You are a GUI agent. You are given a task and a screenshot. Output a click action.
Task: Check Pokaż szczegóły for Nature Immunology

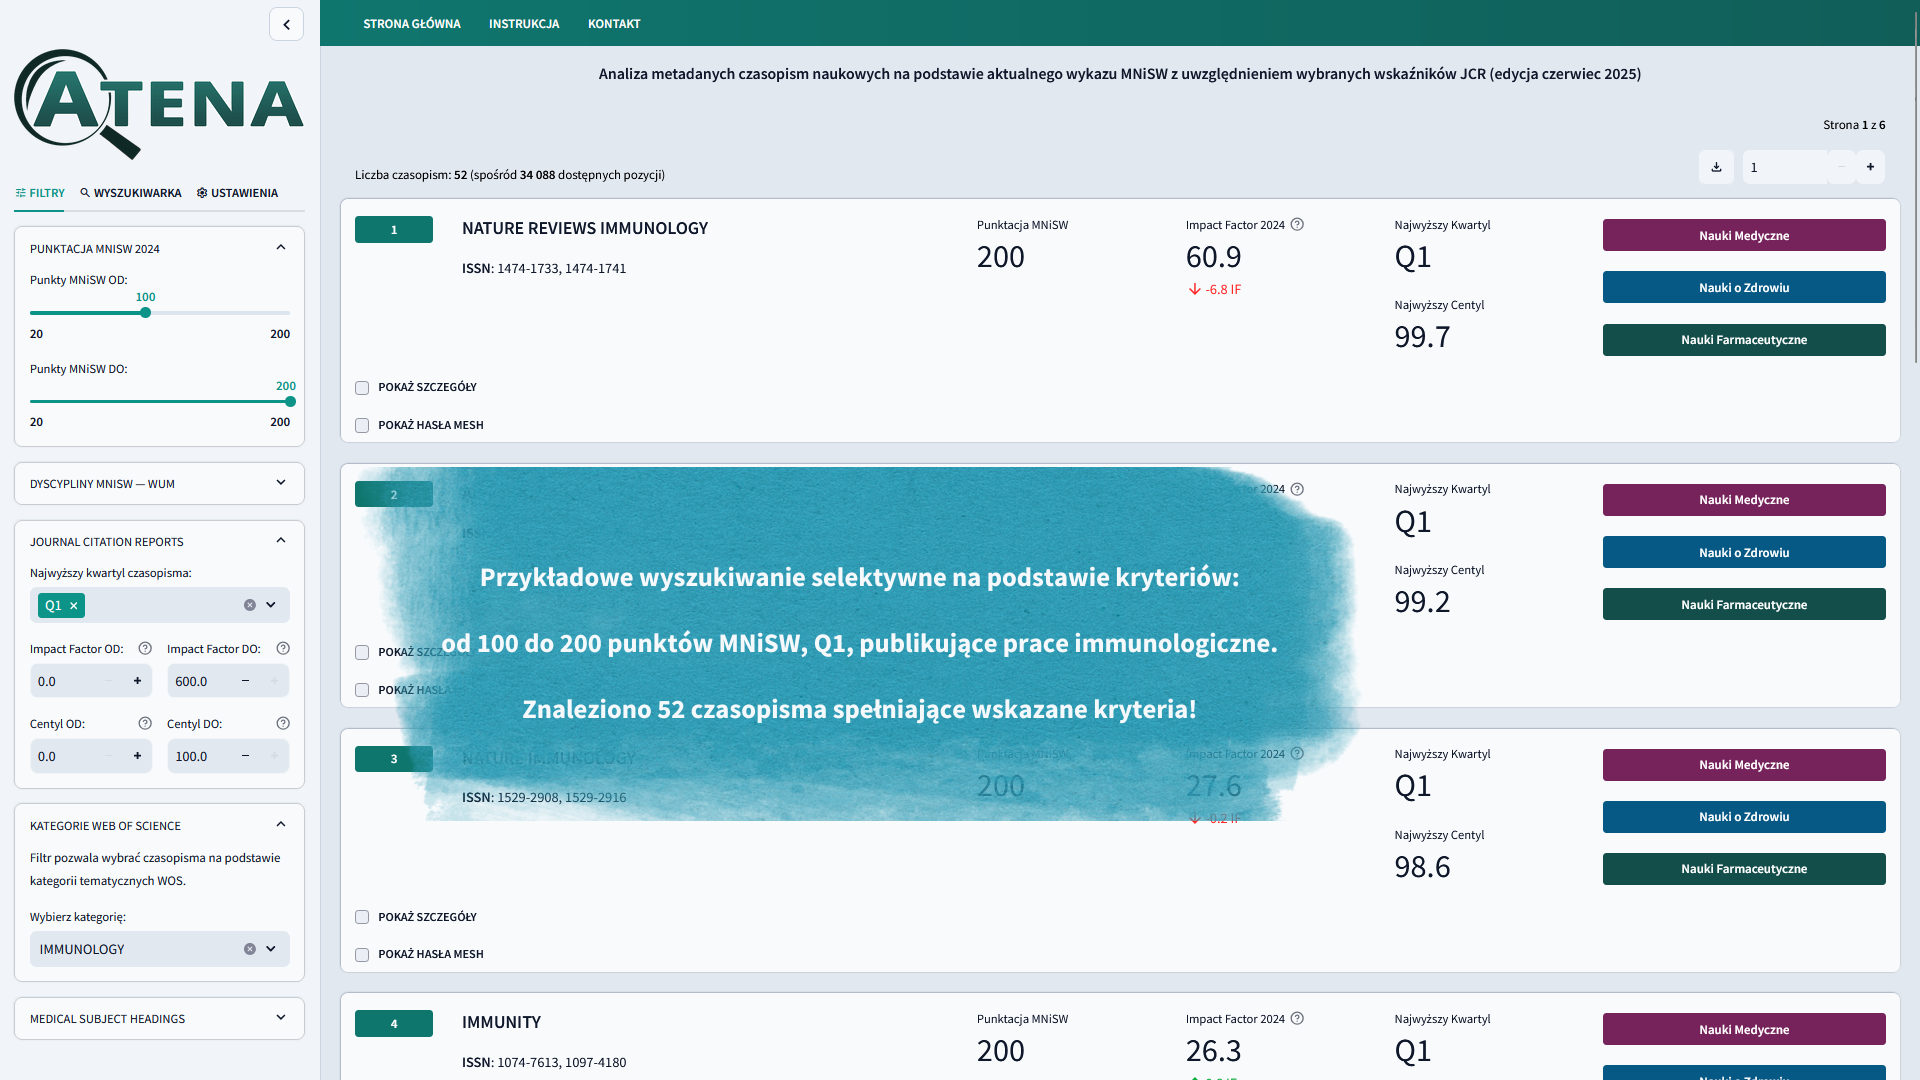pyautogui.click(x=362, y=917)
